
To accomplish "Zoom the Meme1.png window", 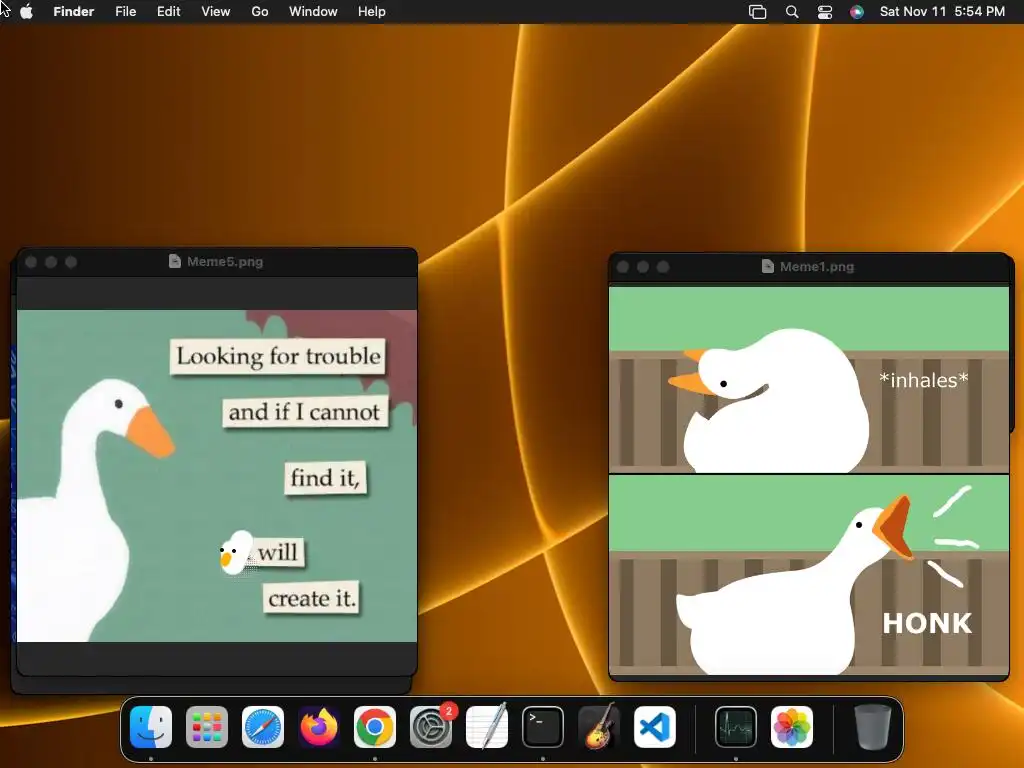I will [664, 267].
